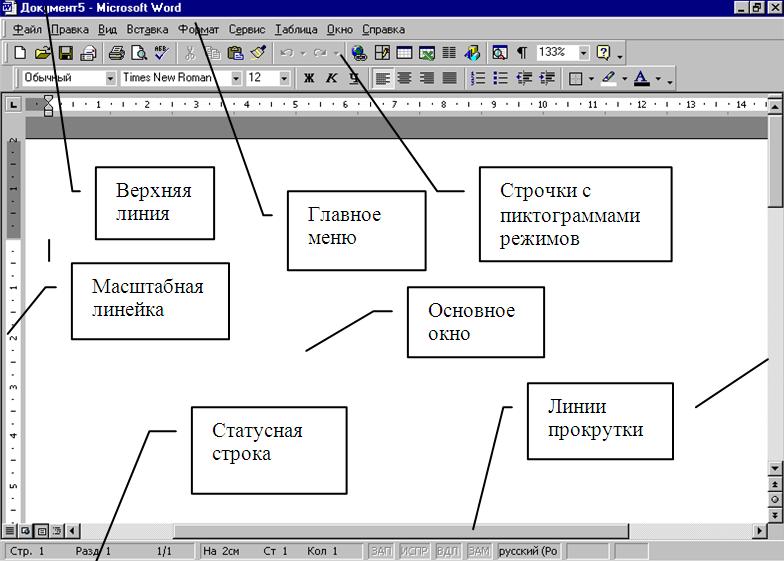Click the Save (floppy disk) icon
784x561 pixels.
click(66, 53)
